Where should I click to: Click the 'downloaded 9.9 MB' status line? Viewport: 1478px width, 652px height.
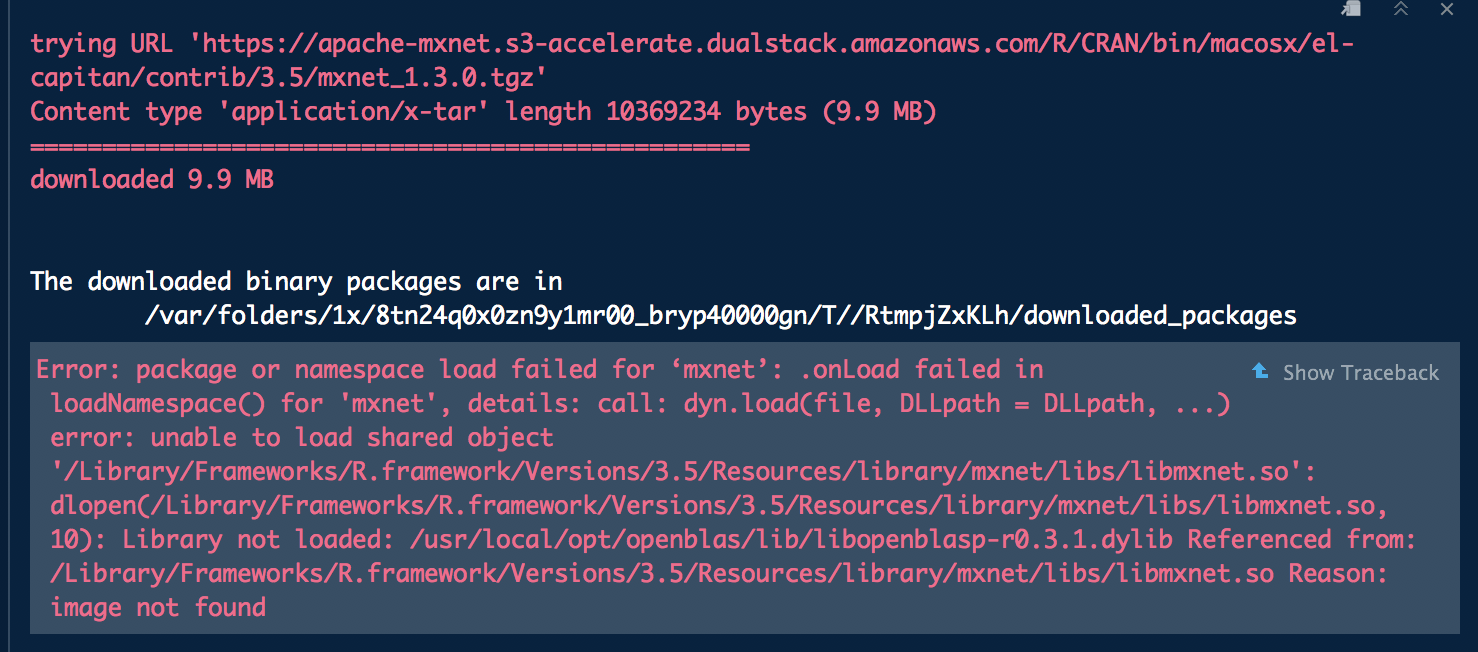click(150, 179)
